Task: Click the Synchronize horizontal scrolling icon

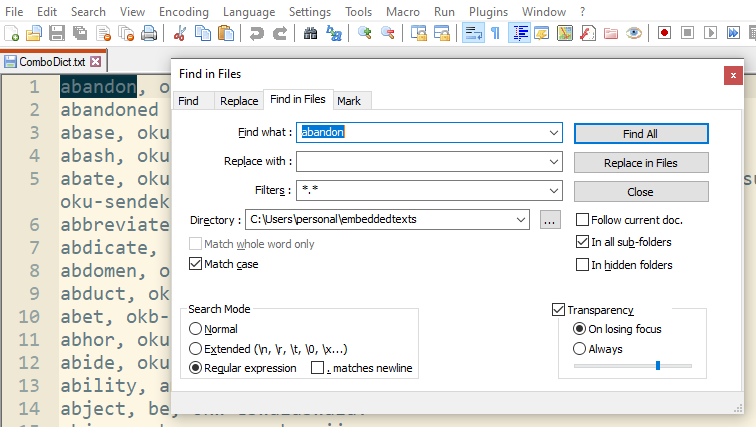Action: [442, 33]
